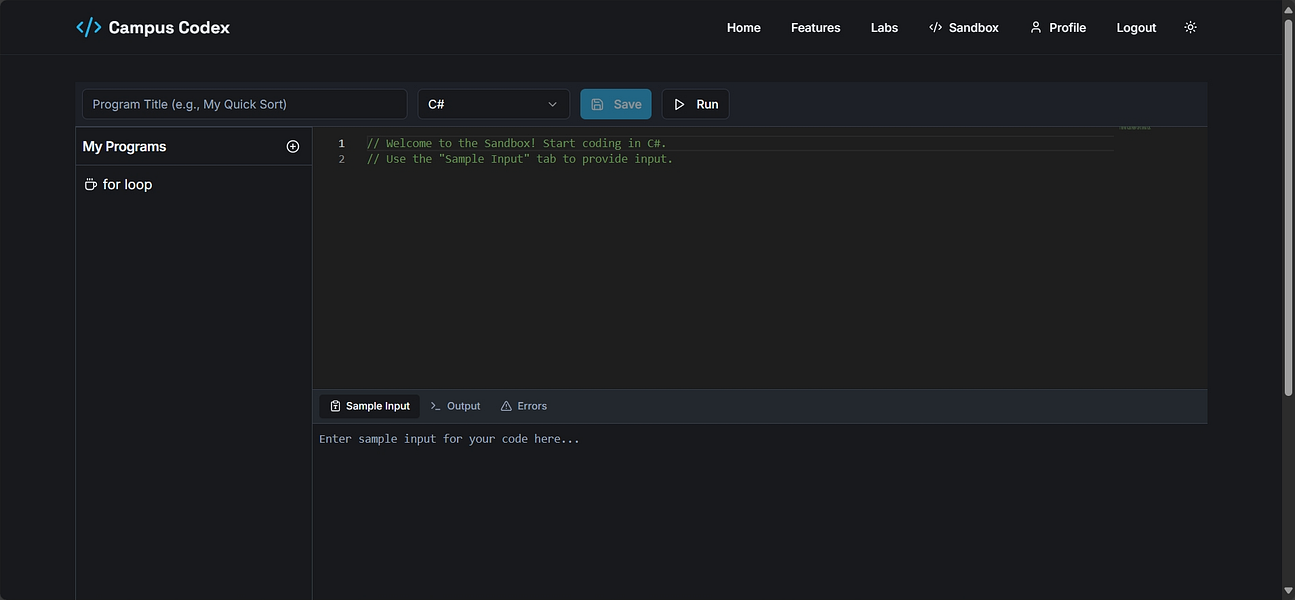Click the play triangle icon on Run
The image size is (1295, 600).
pos(679,103)
